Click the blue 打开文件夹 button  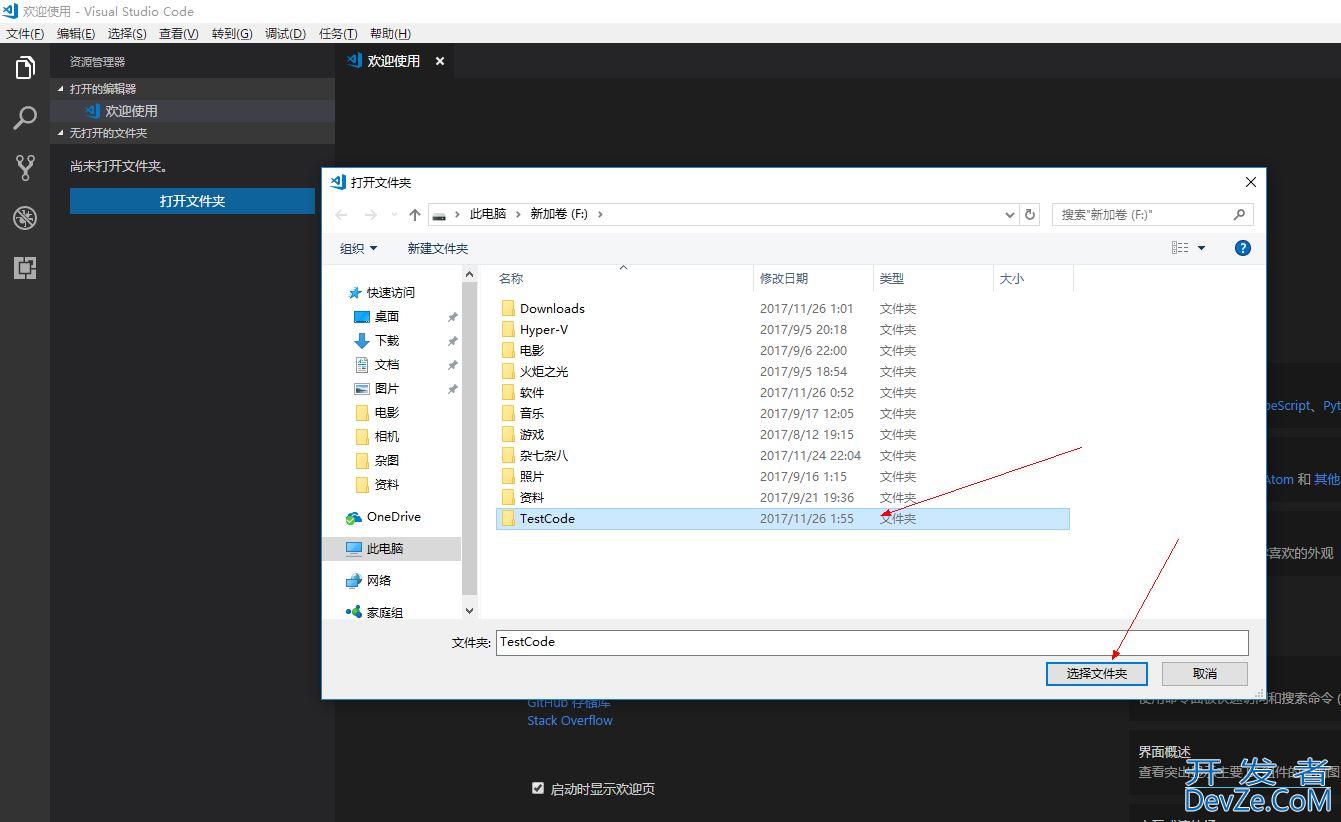[x=192, y=201]
